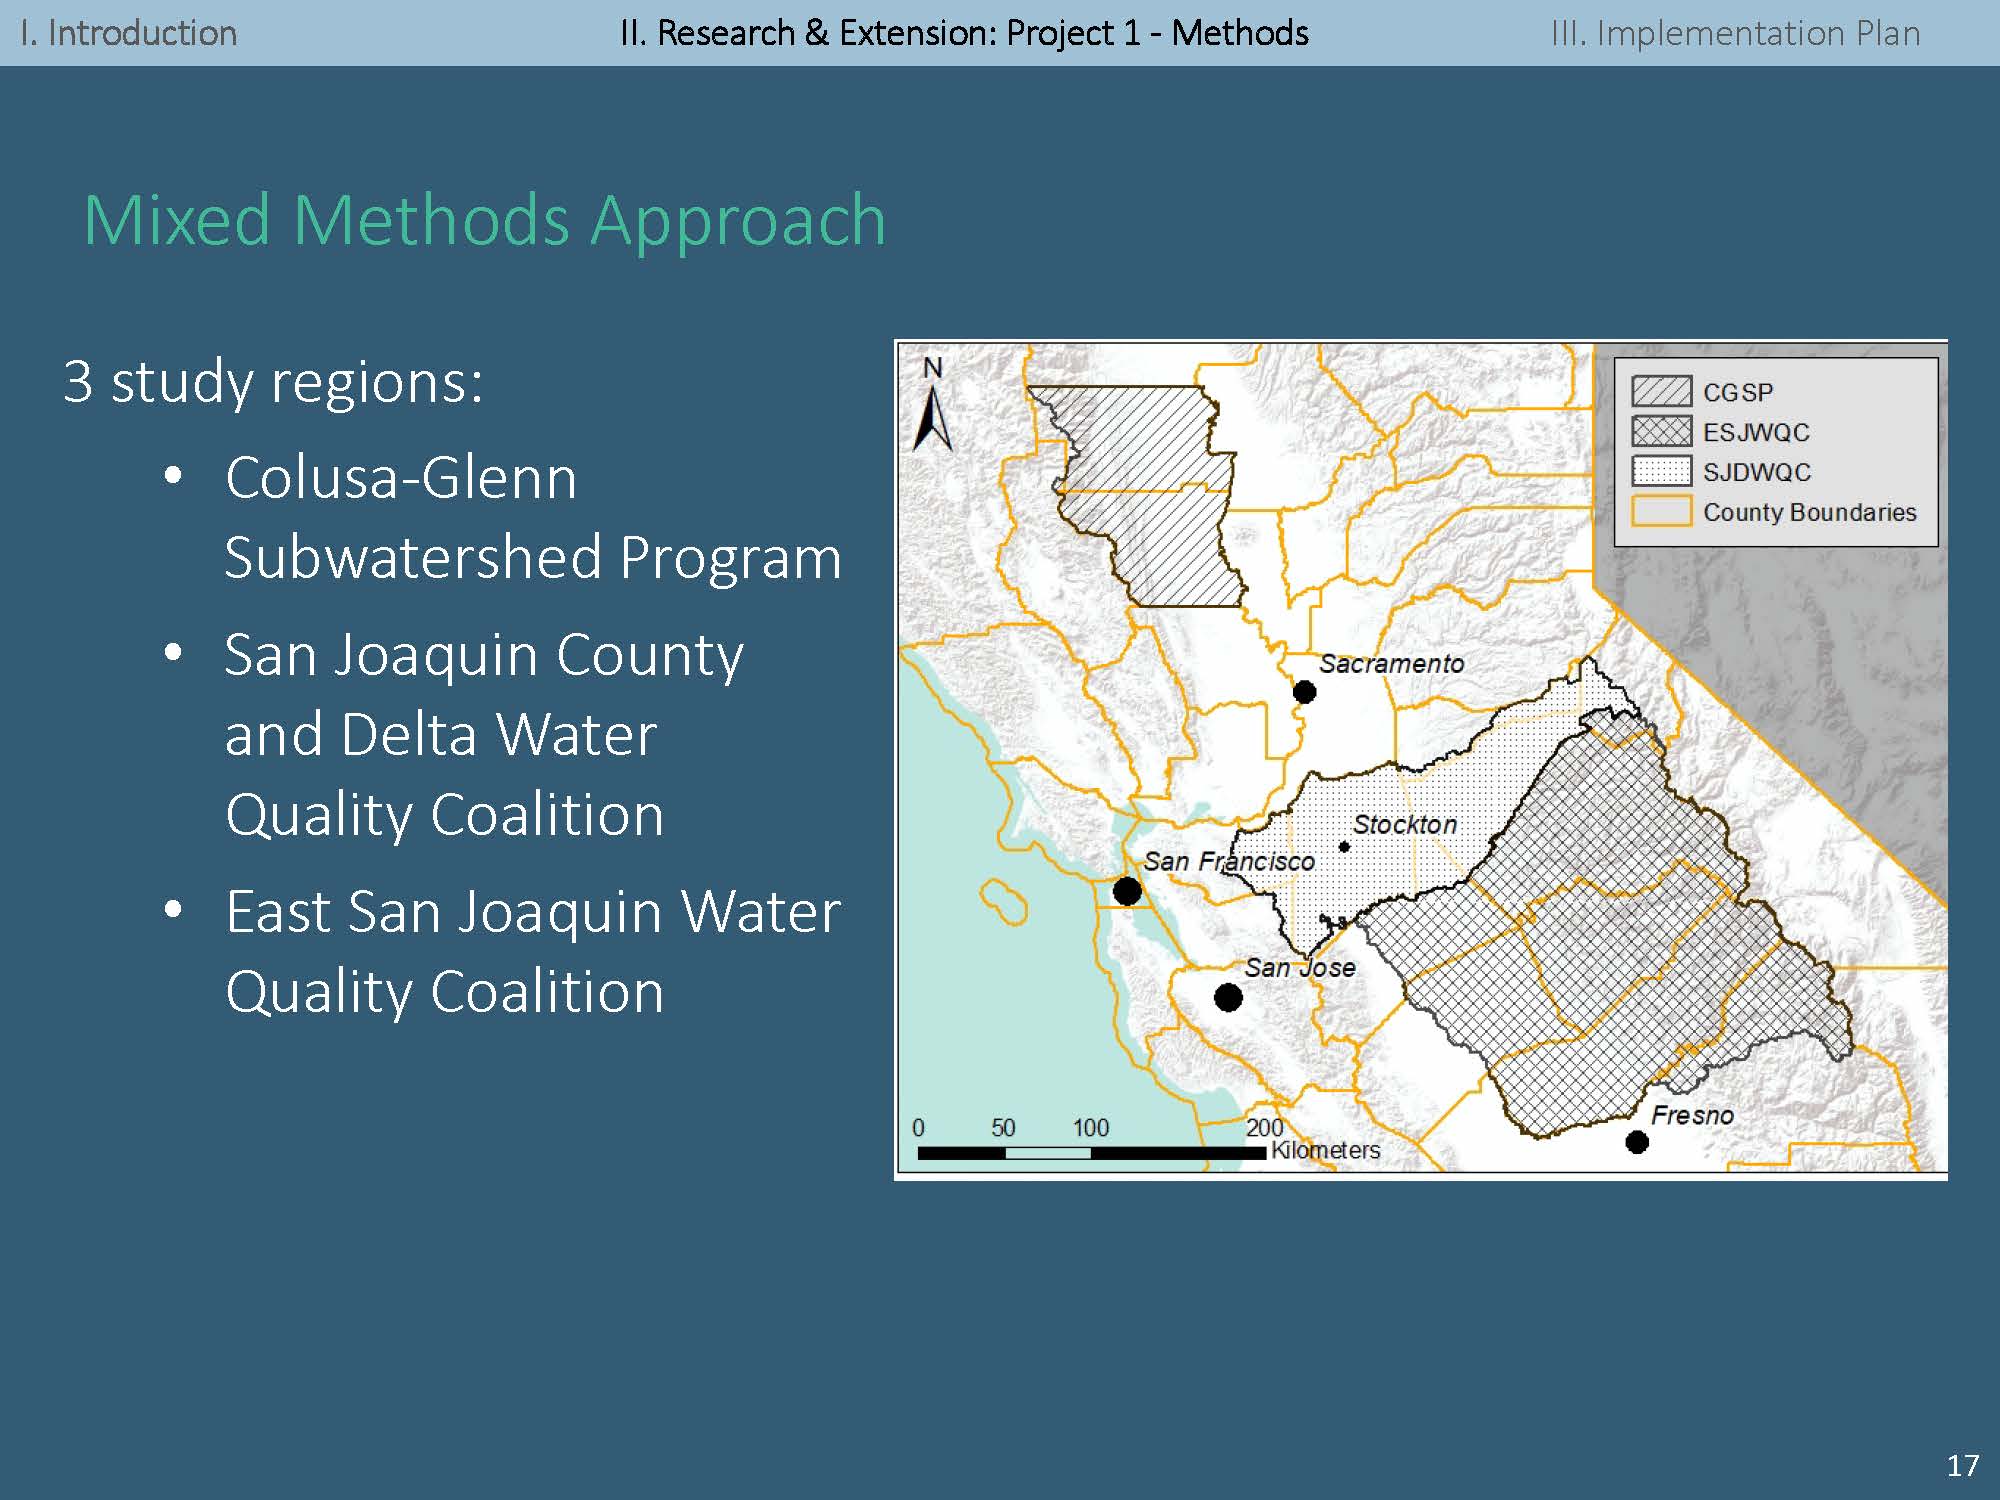Click the kilometers scale bar on map
This screenshot has width=2000, height=1500.
[1091, 1153]
